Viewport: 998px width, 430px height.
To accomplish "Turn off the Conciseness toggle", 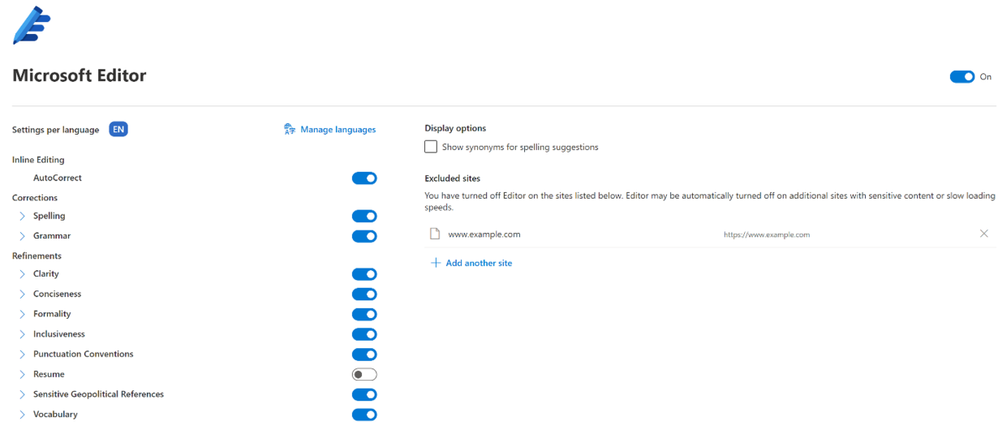I will pos(364,294).
